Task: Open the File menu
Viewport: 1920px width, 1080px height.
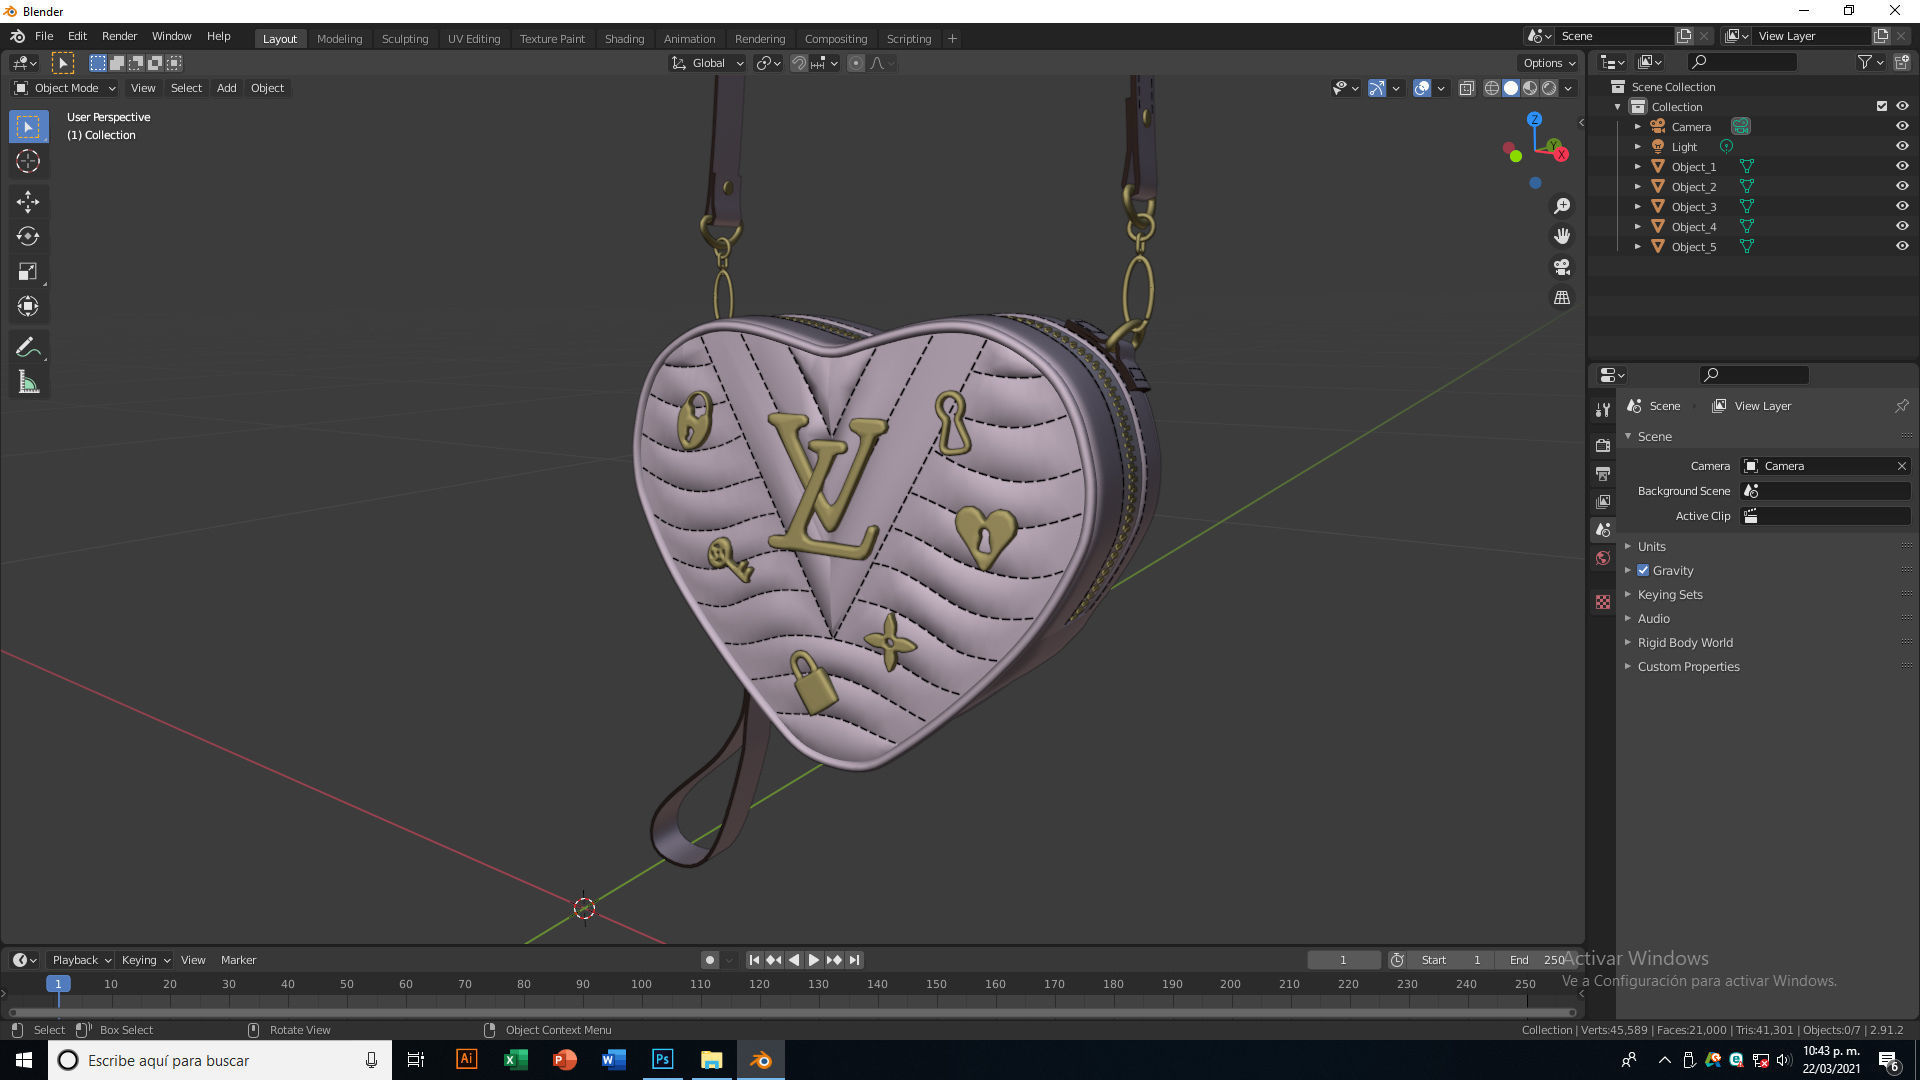Action: click(x=44, y=36)
